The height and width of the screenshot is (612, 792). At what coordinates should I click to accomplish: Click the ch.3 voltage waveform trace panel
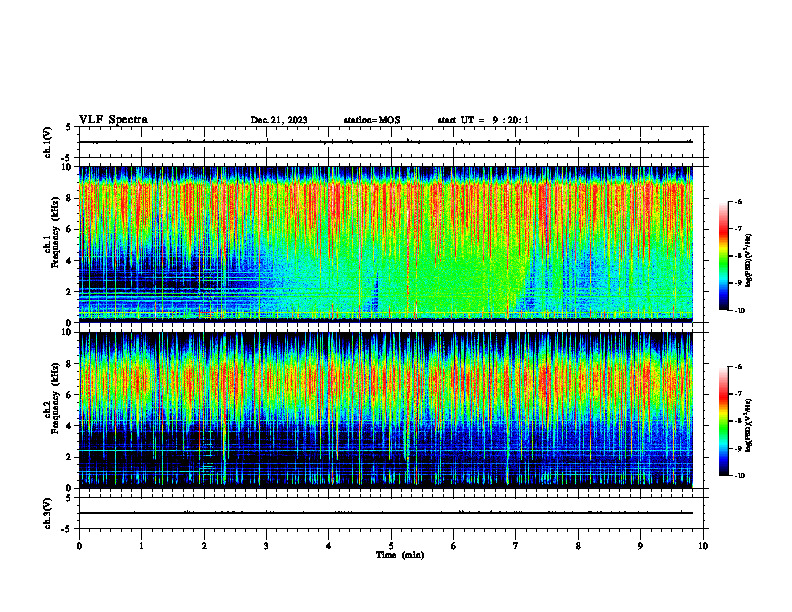(391, 513)
